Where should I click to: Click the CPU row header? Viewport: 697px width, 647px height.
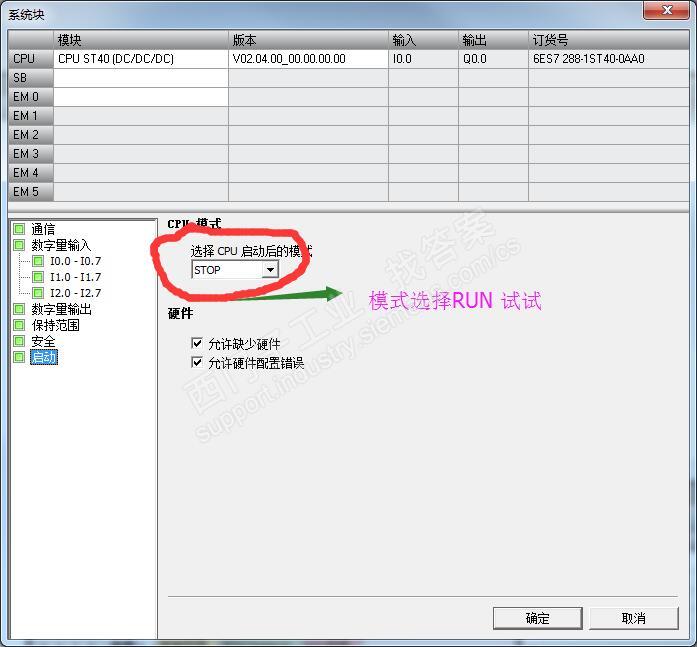[x=31, y=59]
